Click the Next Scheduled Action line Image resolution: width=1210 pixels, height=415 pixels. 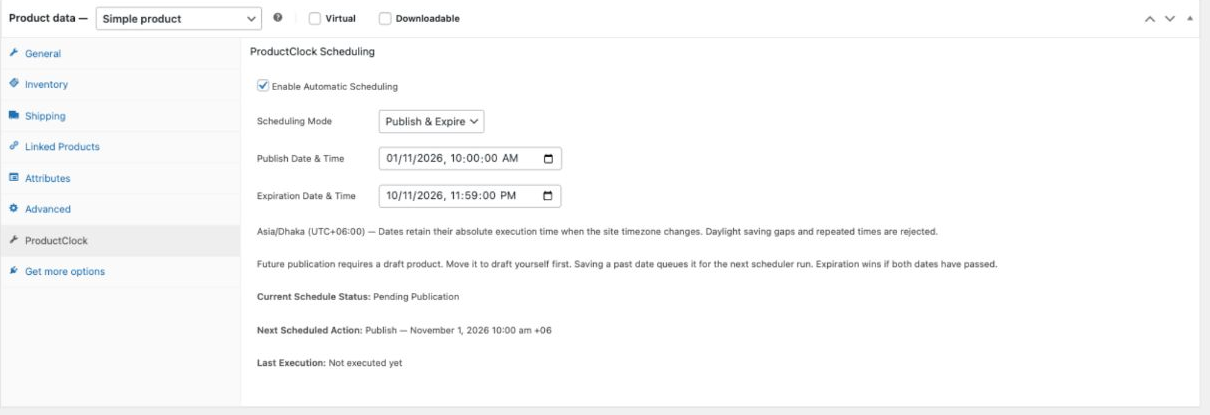404,330
